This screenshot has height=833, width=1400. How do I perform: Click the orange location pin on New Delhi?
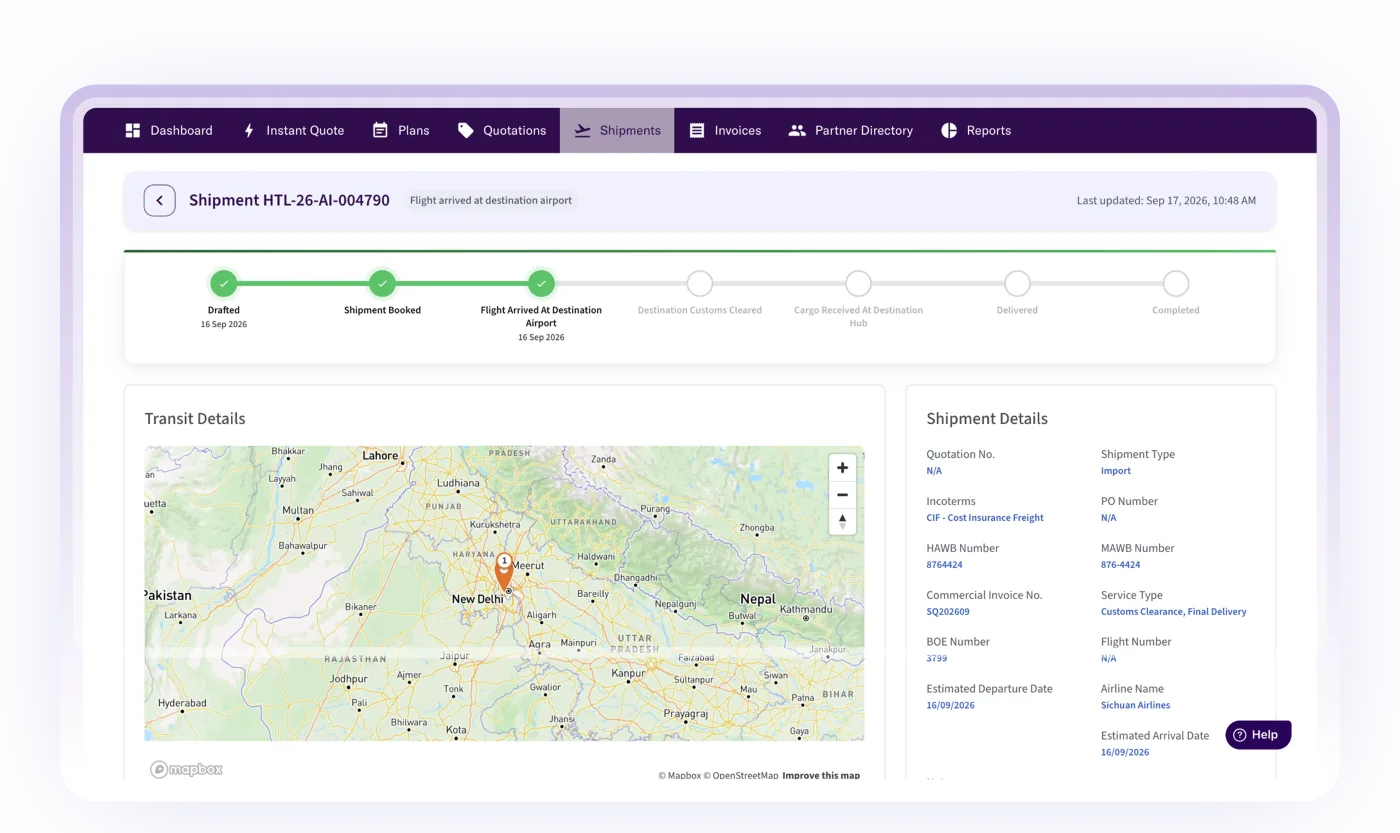tap(505, 572)
